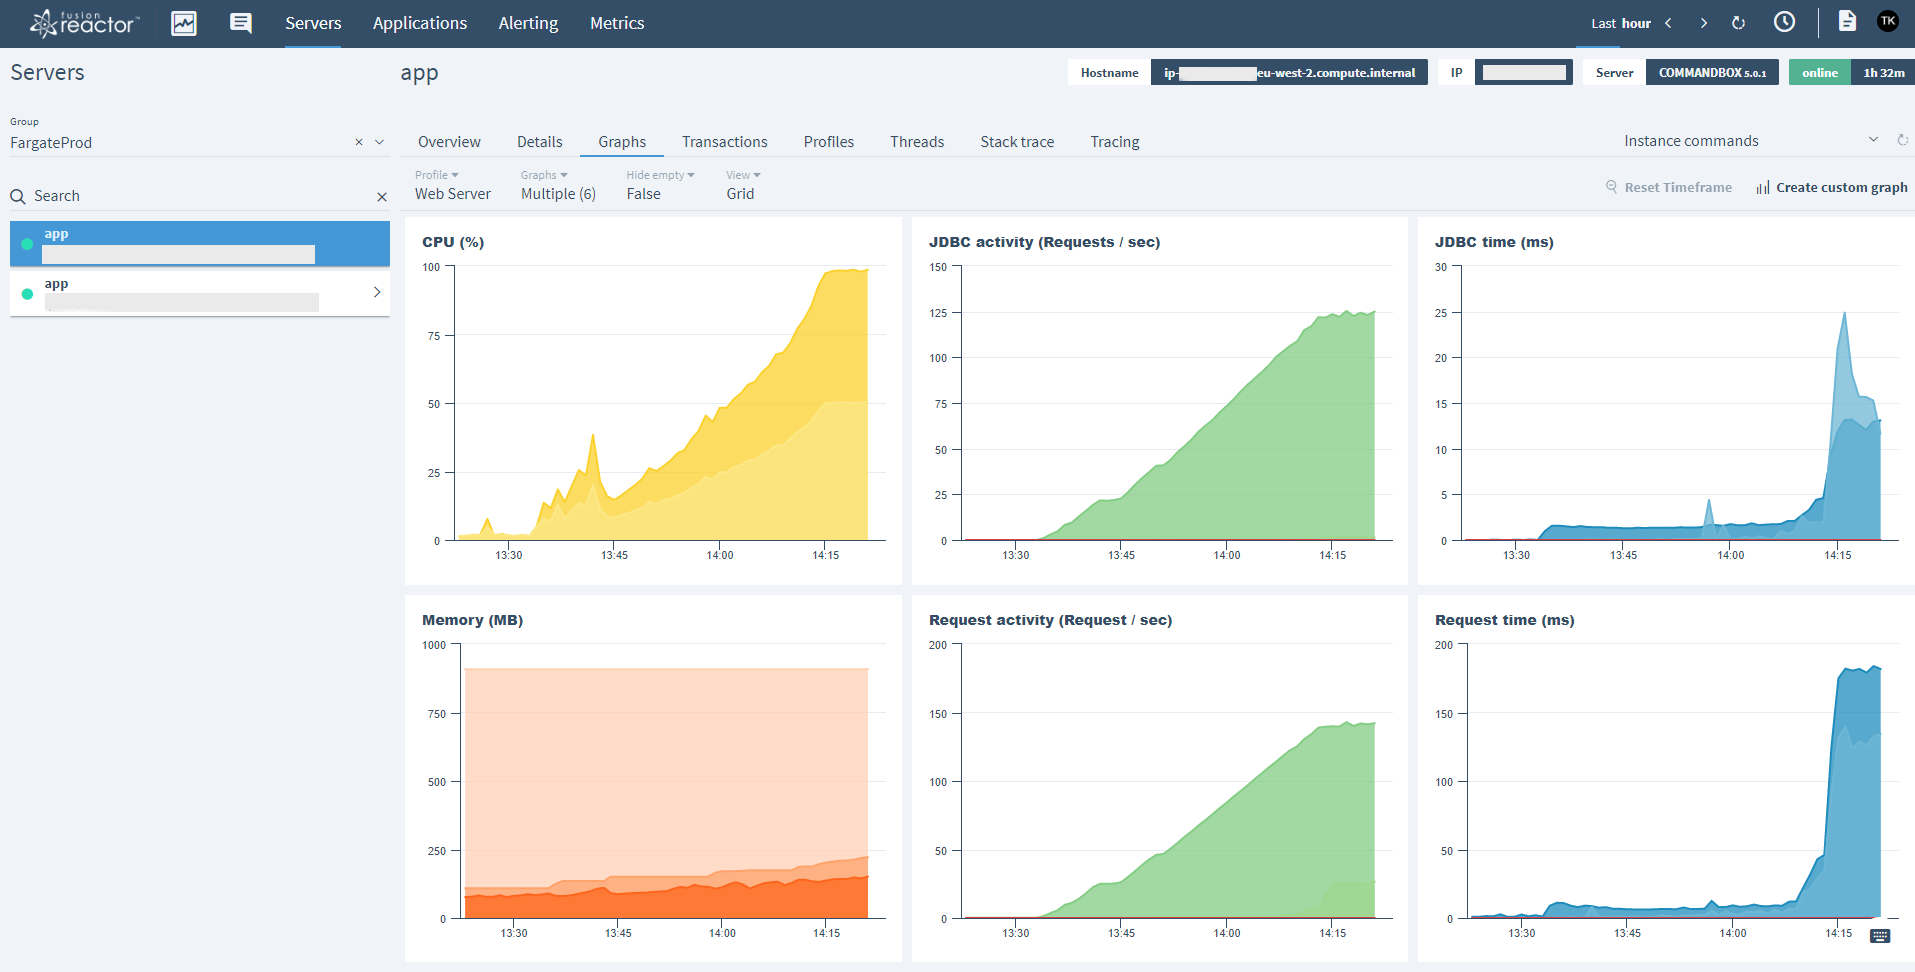Open the graph dashboard icon in top bar
The image size is (1915, 972).
(x=184, y=23)
